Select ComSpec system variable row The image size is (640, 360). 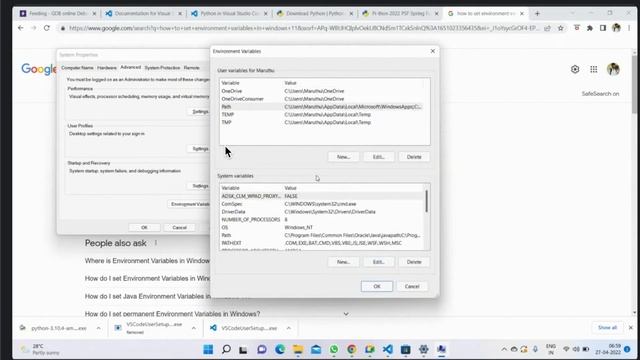click(322, 204)
